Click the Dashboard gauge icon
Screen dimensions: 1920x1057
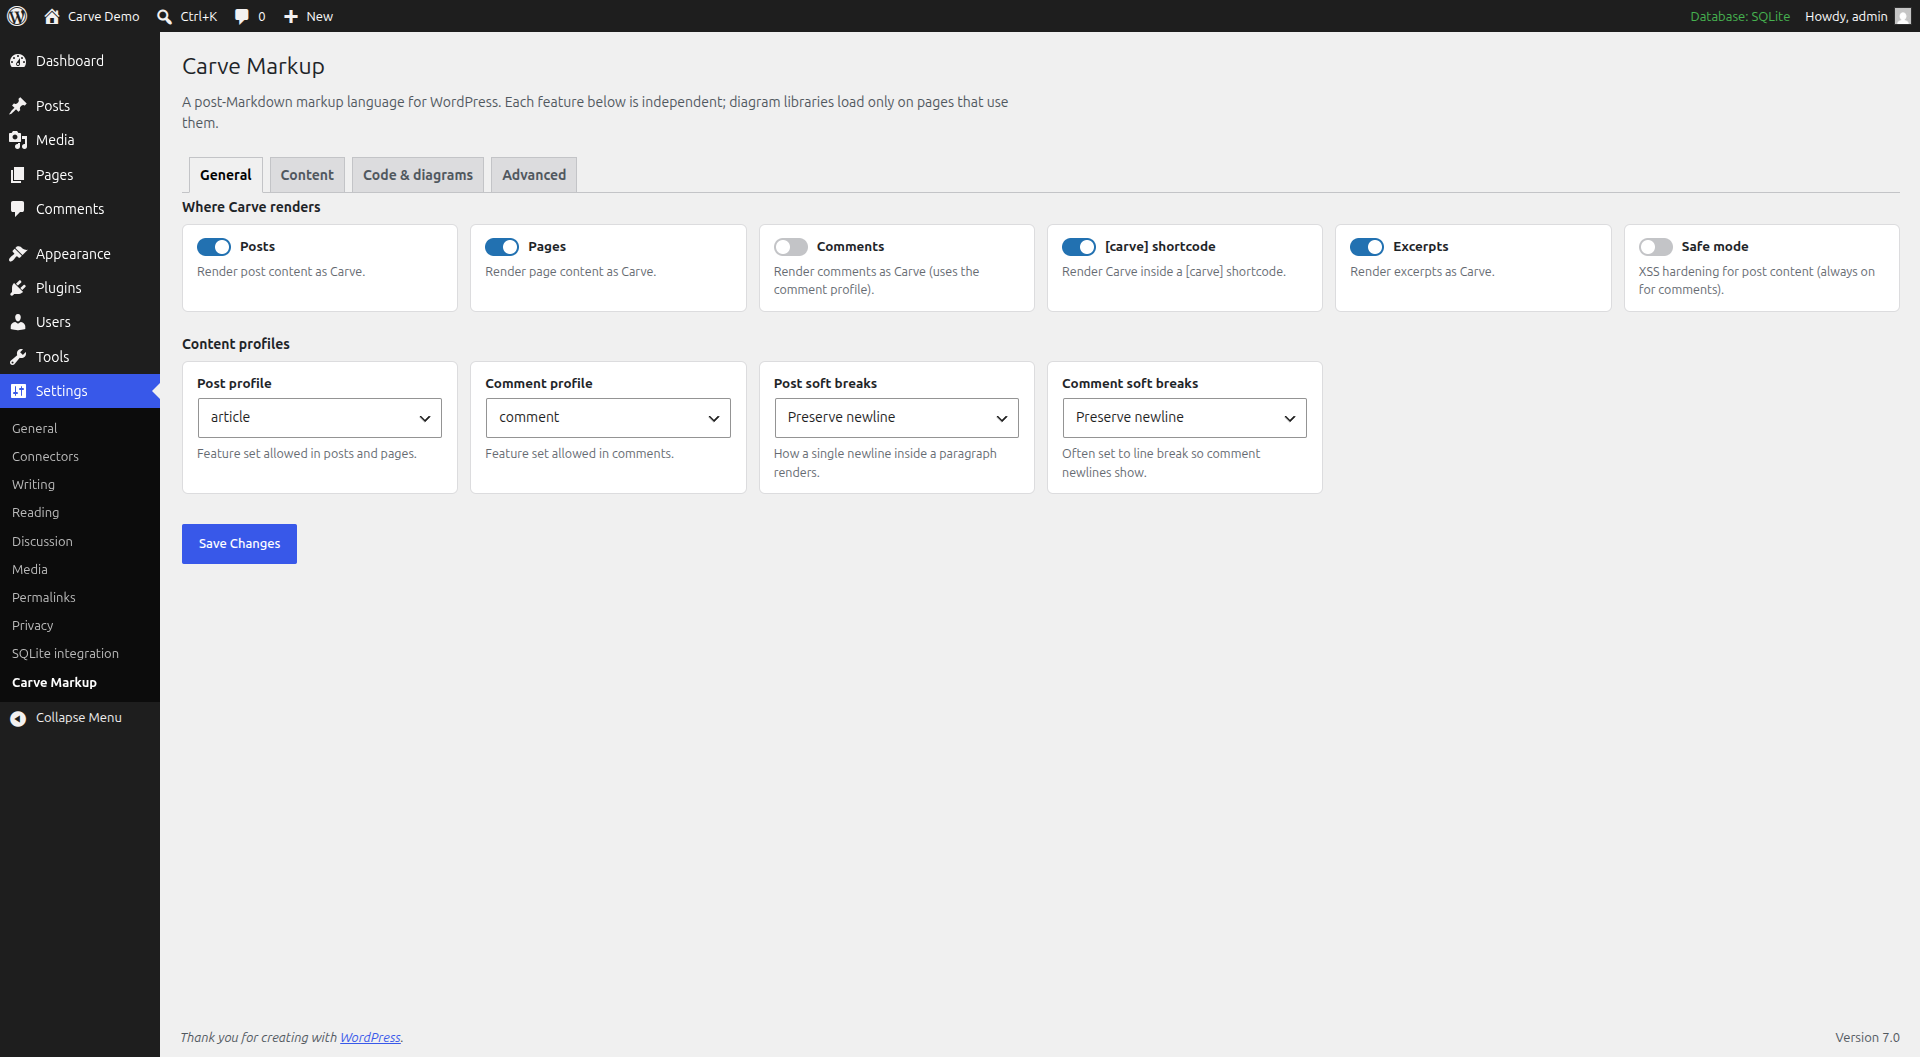[18, 61]
